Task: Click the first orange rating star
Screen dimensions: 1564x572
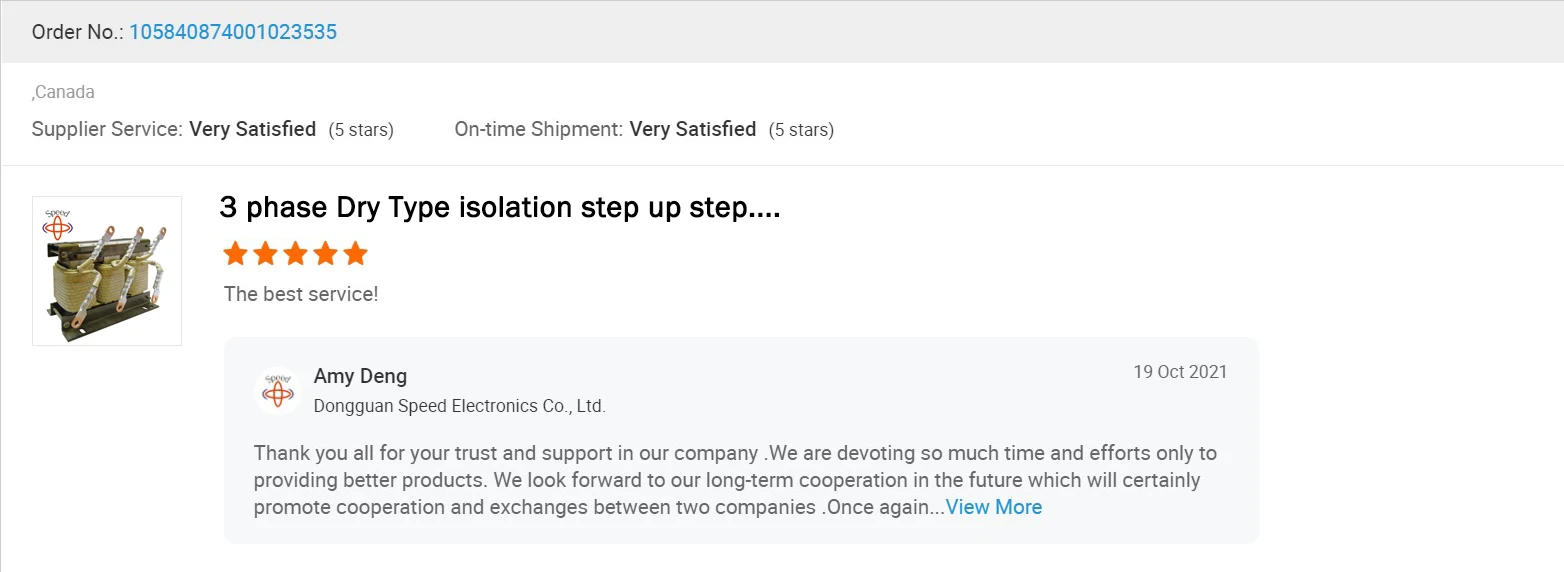Action: (235, 254)
